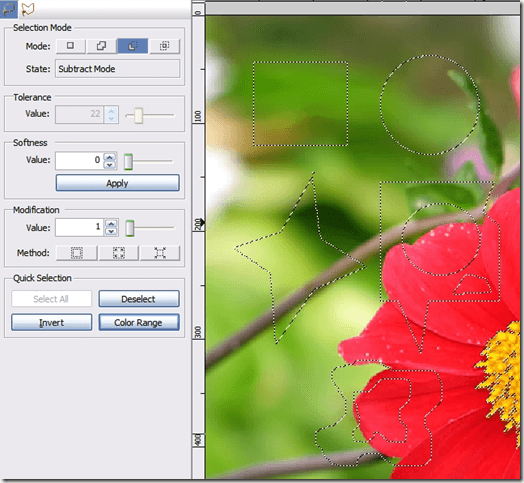Invert the current selection
The image size is (524, 483).
pyautogui.click(x=51, y=323)
